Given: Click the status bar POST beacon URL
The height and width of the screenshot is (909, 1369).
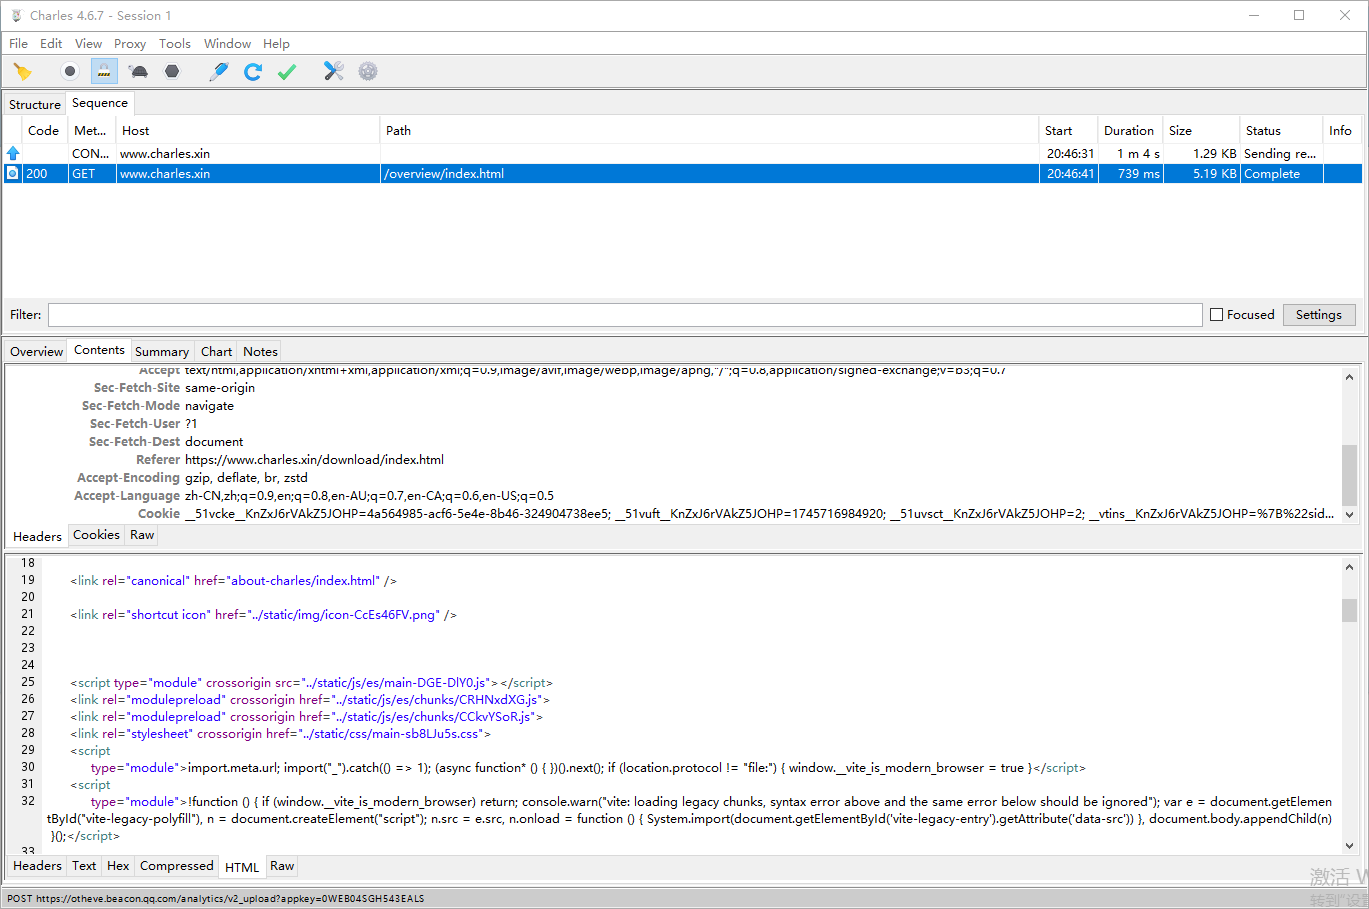Looking at the screenshot, I should click(x=216, y=898).
